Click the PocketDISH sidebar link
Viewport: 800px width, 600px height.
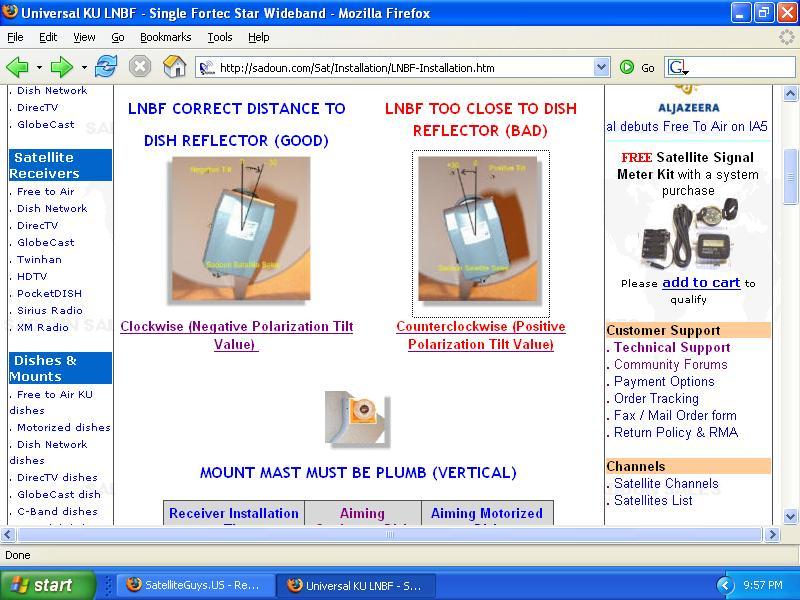[49, 293]
